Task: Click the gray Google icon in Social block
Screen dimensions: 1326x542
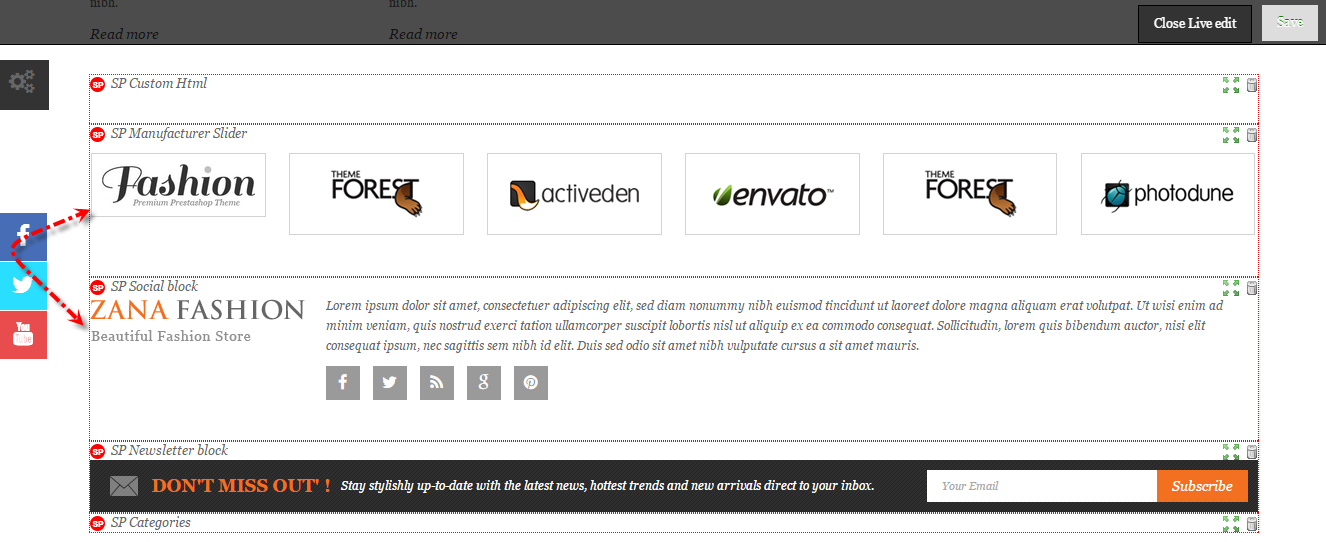Action: click(484, 383)
